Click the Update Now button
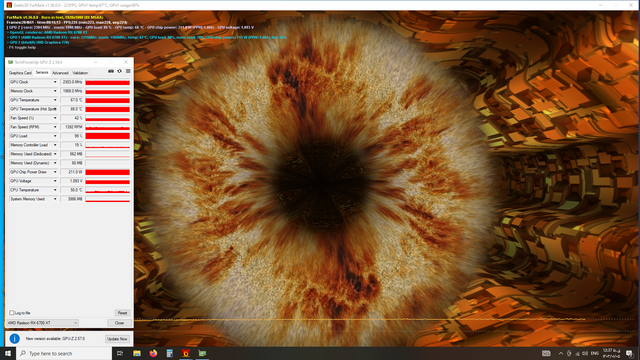The width and height of the screenshot is (640, 360). tap(117, 339)
